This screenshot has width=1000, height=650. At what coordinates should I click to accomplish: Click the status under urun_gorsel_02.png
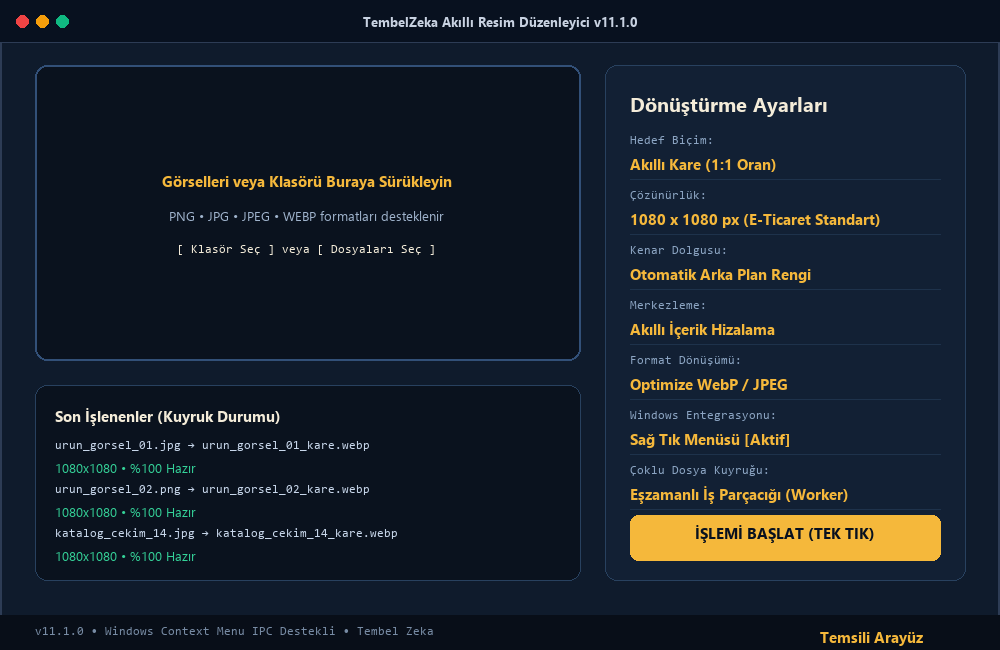[x=125, y=512]
